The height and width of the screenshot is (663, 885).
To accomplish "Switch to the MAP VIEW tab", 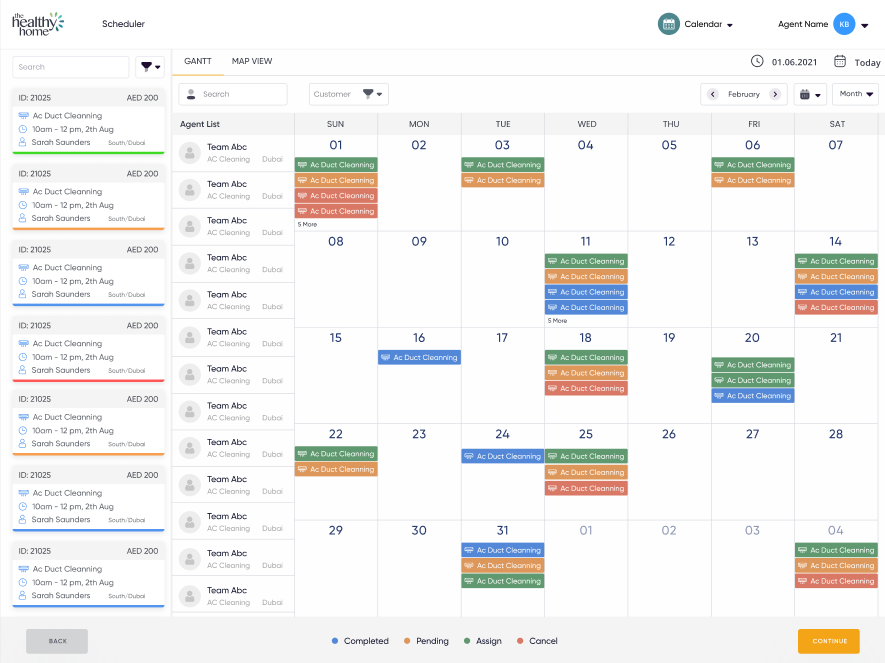I will [x=252, y=61].
